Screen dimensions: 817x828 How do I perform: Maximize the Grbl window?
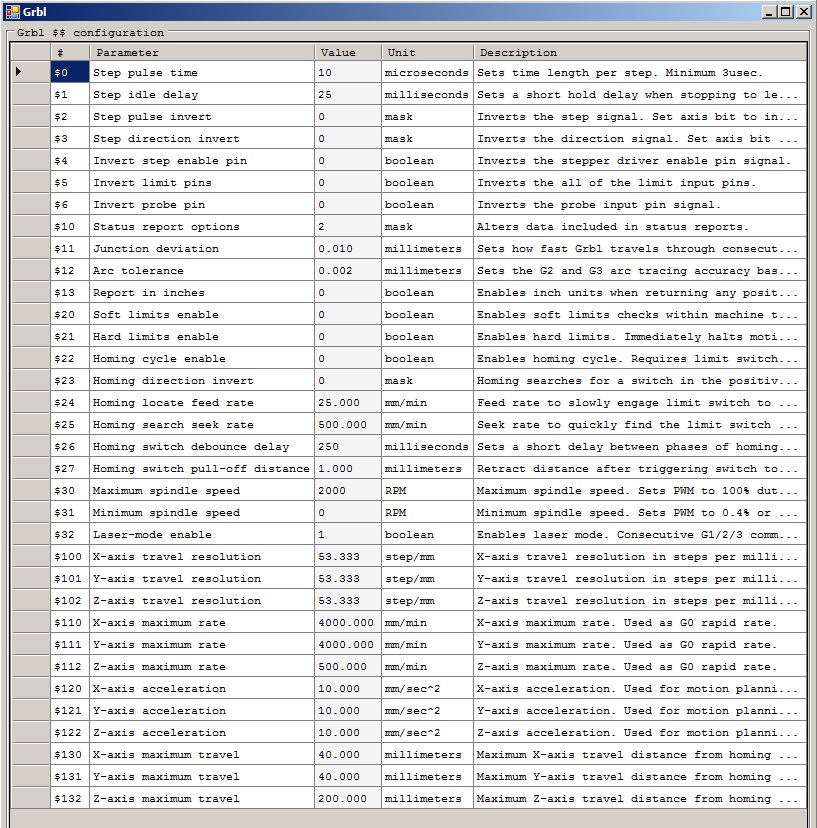tap(786, 12)
